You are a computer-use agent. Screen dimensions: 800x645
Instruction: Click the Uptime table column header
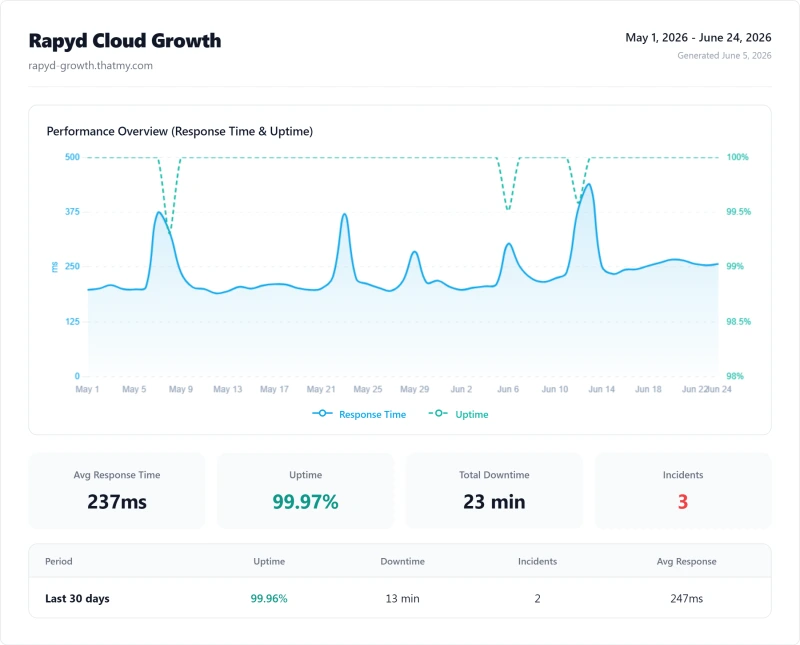[269, 561]
